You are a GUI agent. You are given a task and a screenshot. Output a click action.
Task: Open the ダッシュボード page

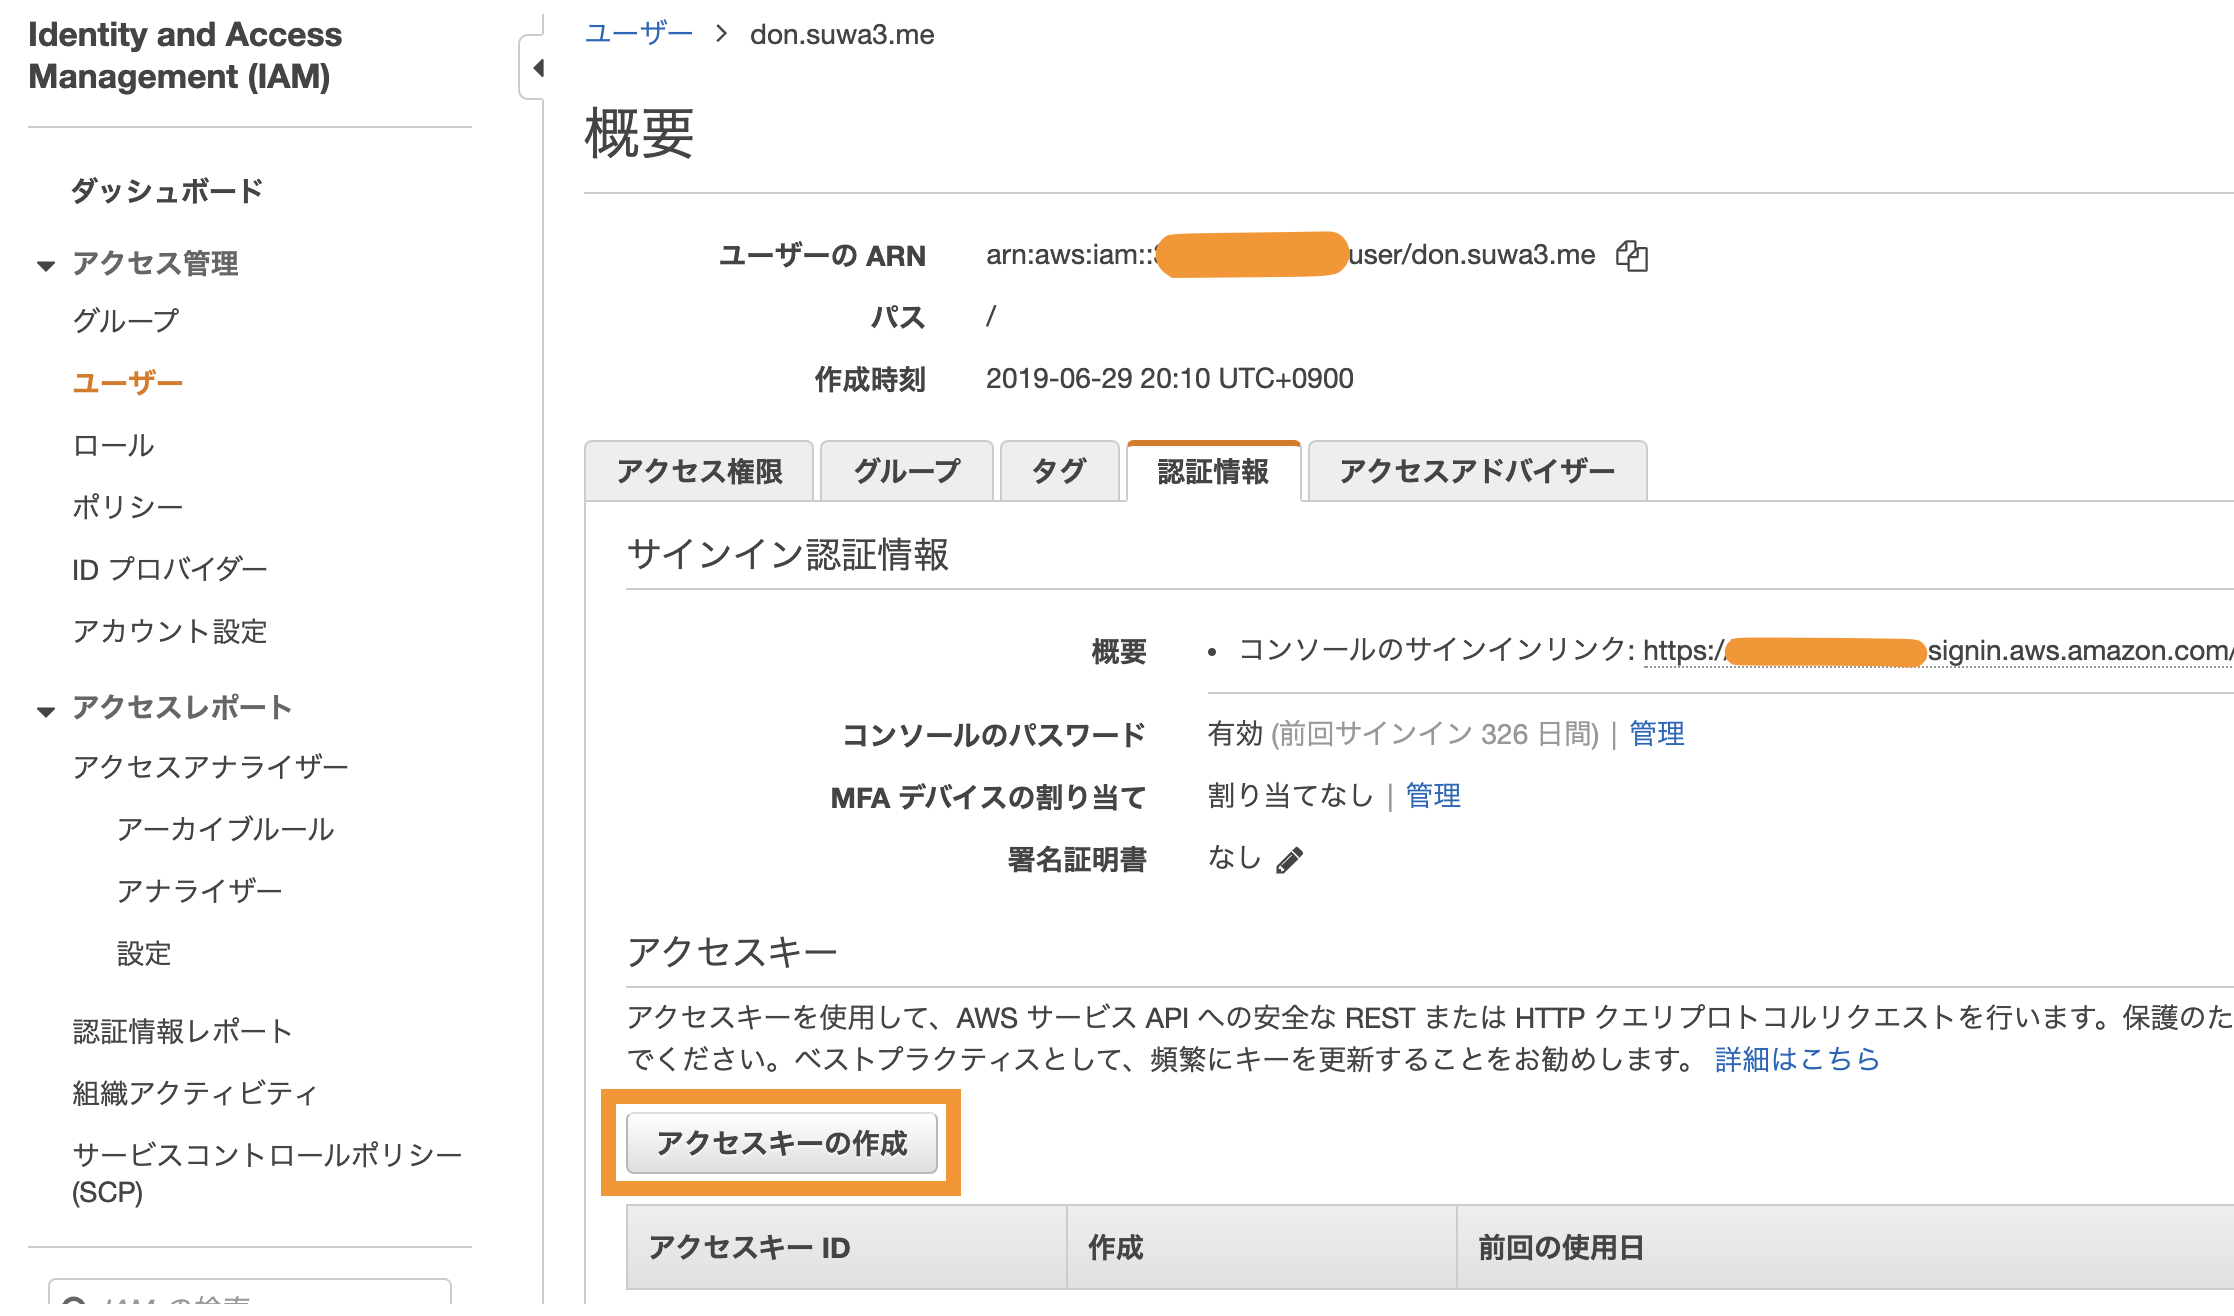click(x=167, y=190)
